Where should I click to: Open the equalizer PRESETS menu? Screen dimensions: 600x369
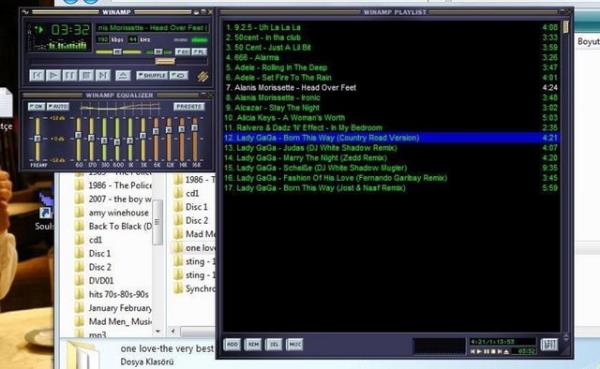point(189,106)
